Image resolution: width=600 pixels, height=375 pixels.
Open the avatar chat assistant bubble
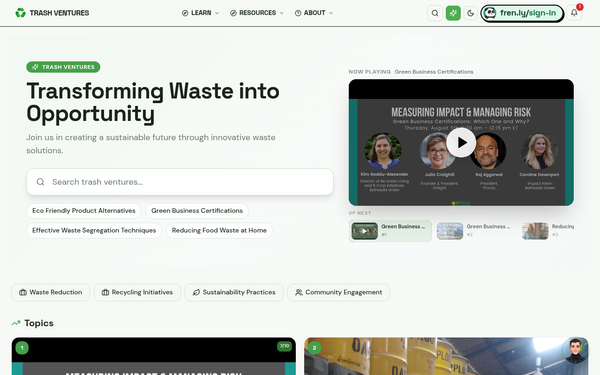[575, 351]
